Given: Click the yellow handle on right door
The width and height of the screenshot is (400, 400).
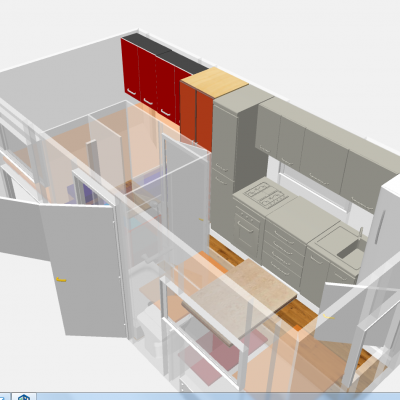Looking at the screenshot, I should point(329,317).
